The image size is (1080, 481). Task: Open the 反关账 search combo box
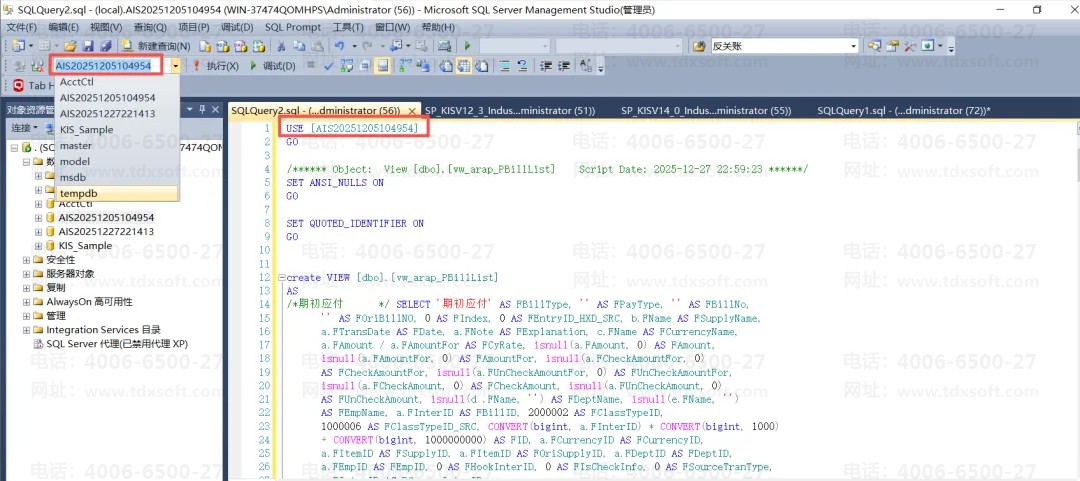pos(784,45)
